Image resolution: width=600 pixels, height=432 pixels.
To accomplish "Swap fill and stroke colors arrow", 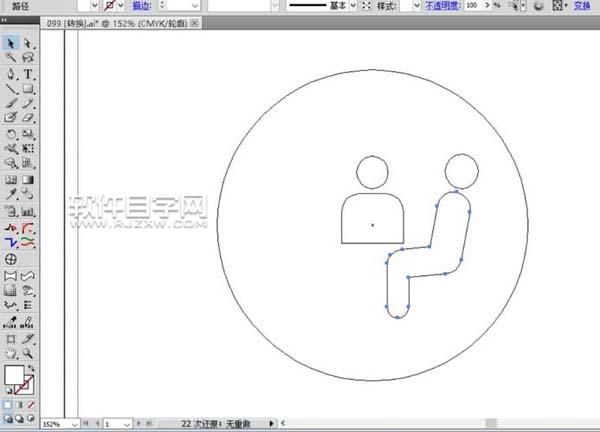I will click(x=31, y=368).
